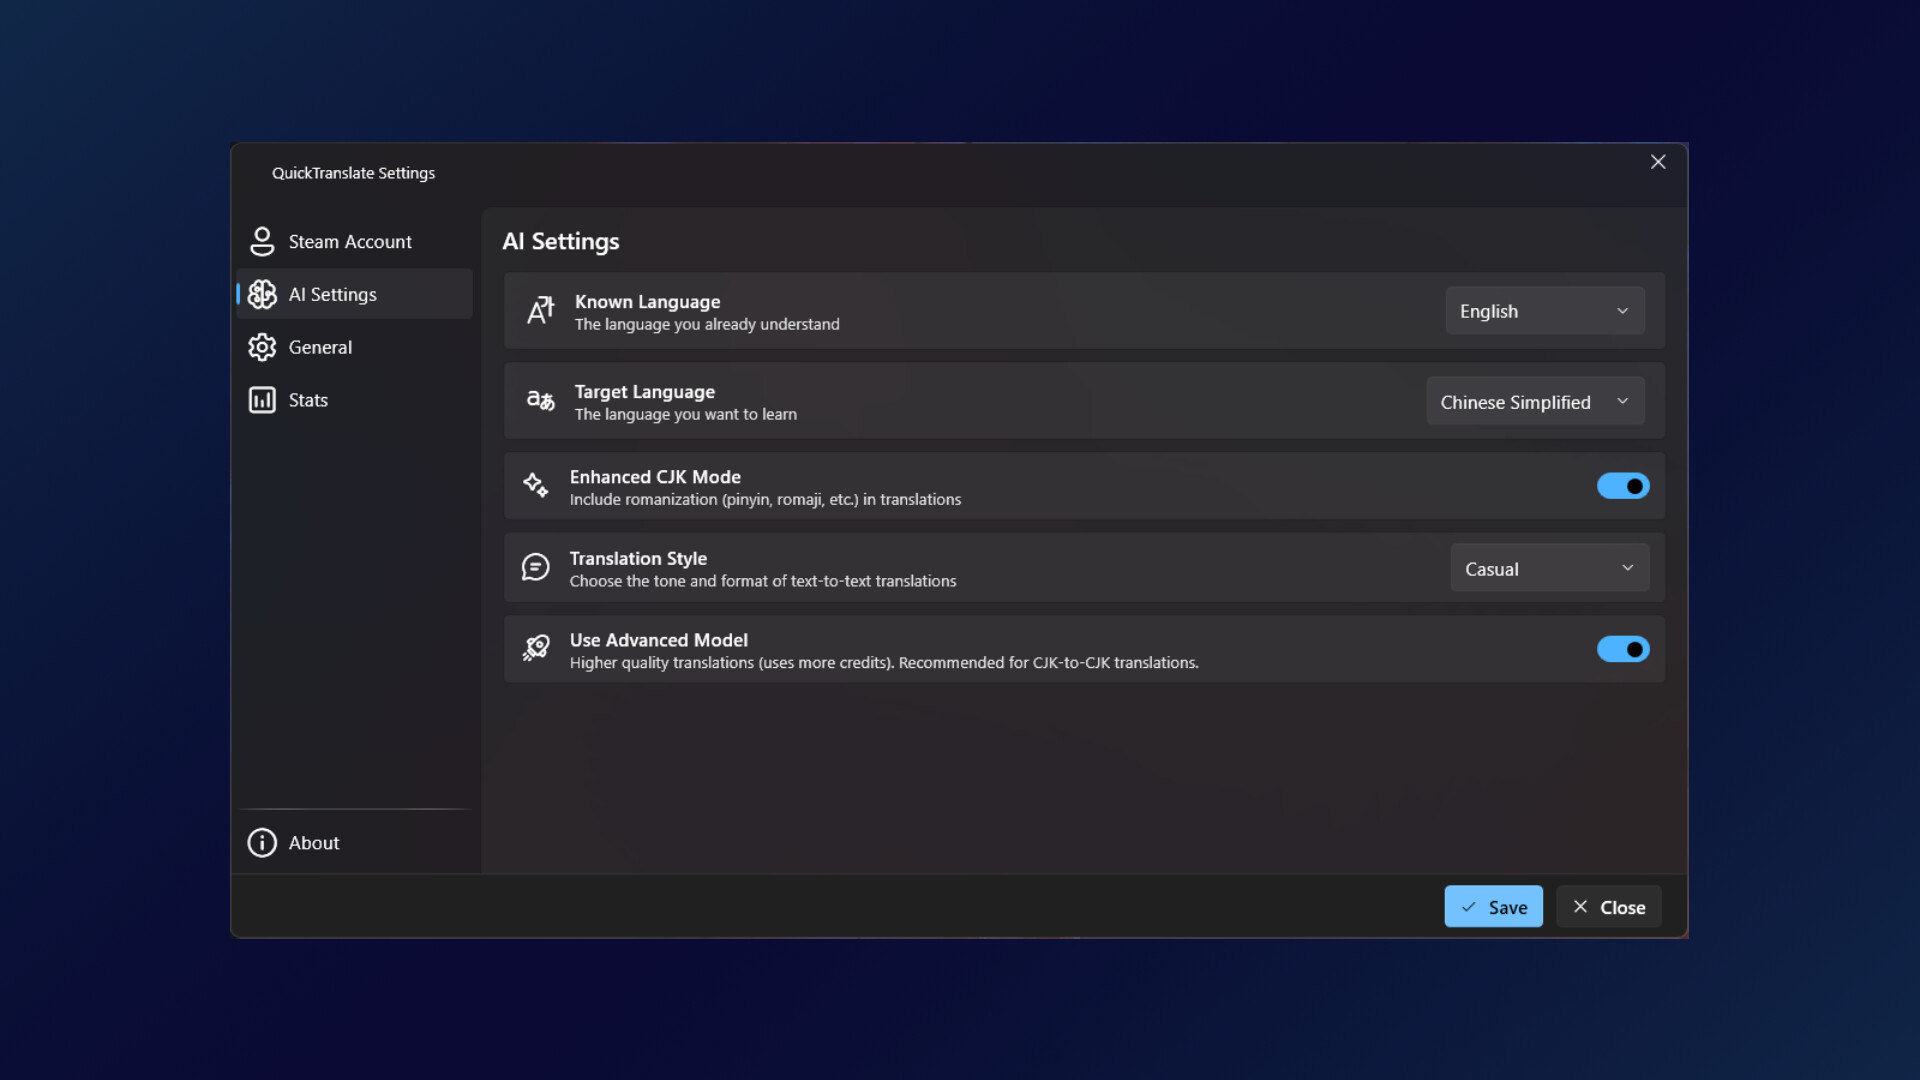Open the Known Language English dropdown

point(1544,311)
